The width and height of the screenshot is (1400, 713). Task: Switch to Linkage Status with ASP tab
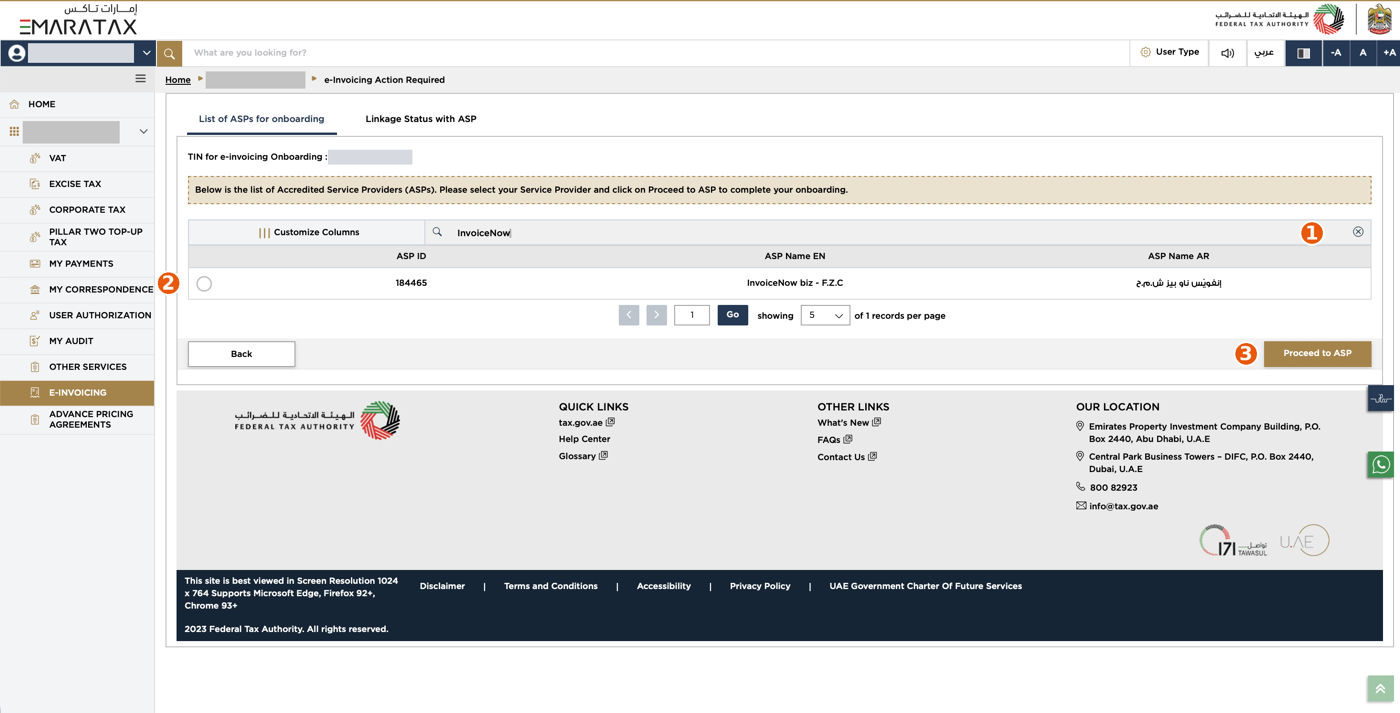[421, 119]
